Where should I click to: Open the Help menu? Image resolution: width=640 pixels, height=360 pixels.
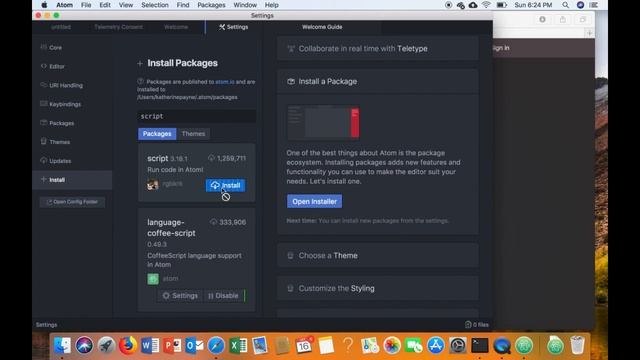pos(271,5)
